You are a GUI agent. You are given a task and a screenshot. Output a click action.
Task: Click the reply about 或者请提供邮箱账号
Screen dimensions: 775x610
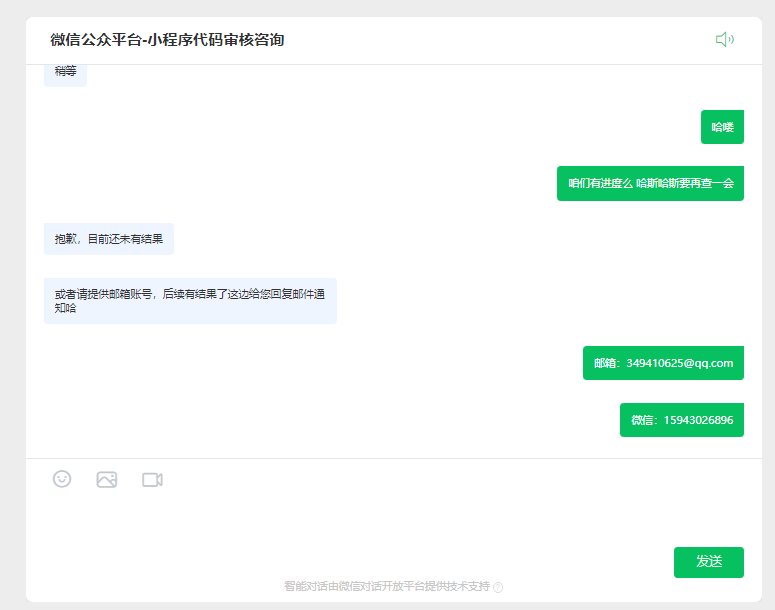tap(190, 301)
